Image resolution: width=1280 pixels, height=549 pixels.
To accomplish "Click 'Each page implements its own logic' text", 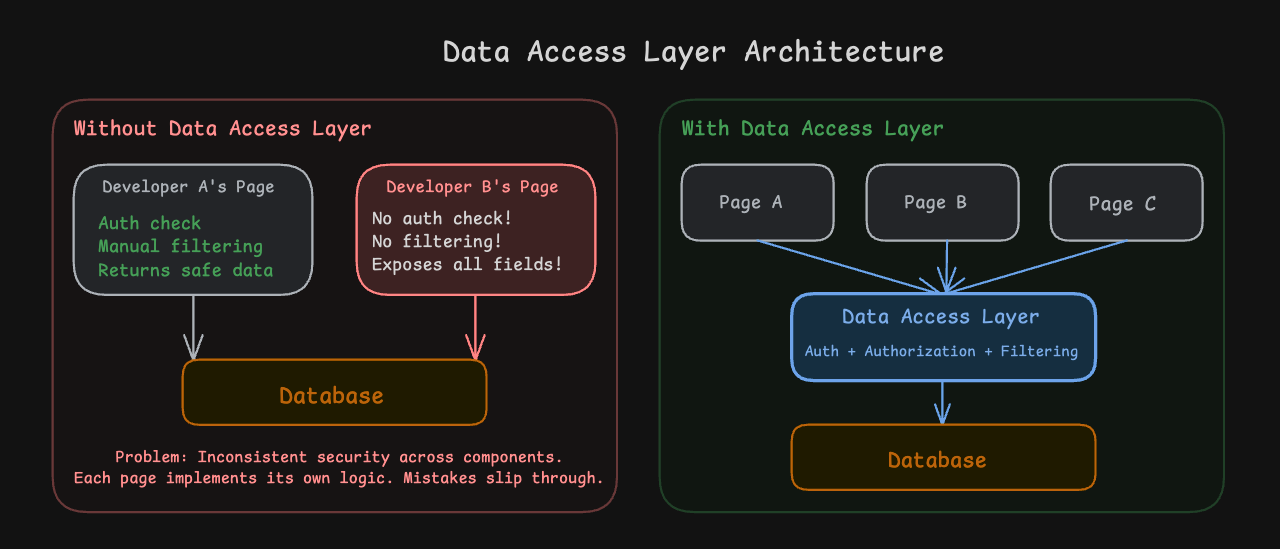I will [x=233, y=478].
